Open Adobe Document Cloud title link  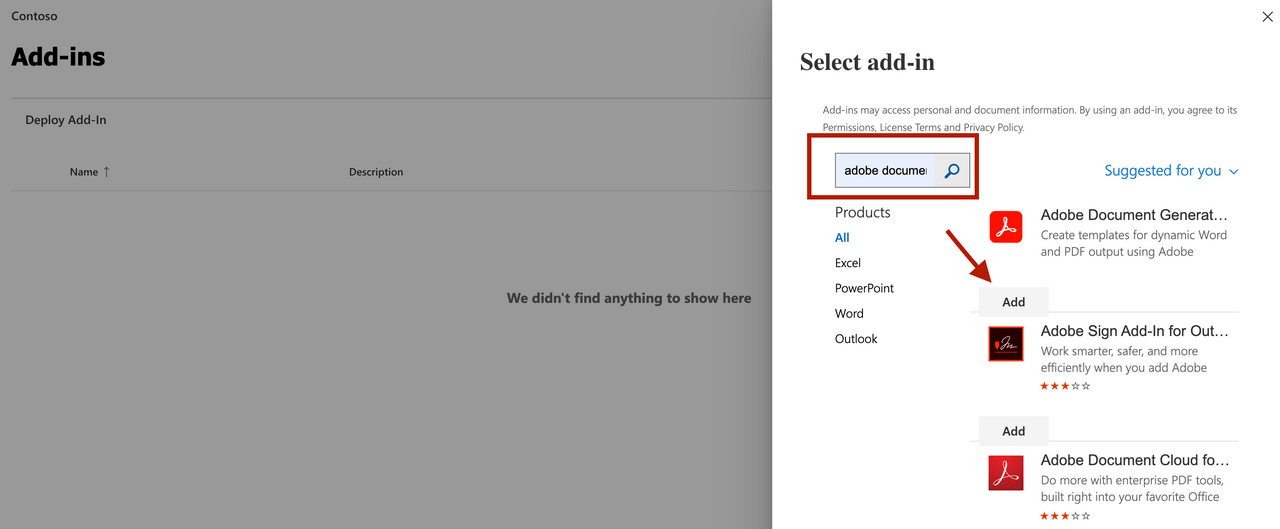(x=1134, y=461)
